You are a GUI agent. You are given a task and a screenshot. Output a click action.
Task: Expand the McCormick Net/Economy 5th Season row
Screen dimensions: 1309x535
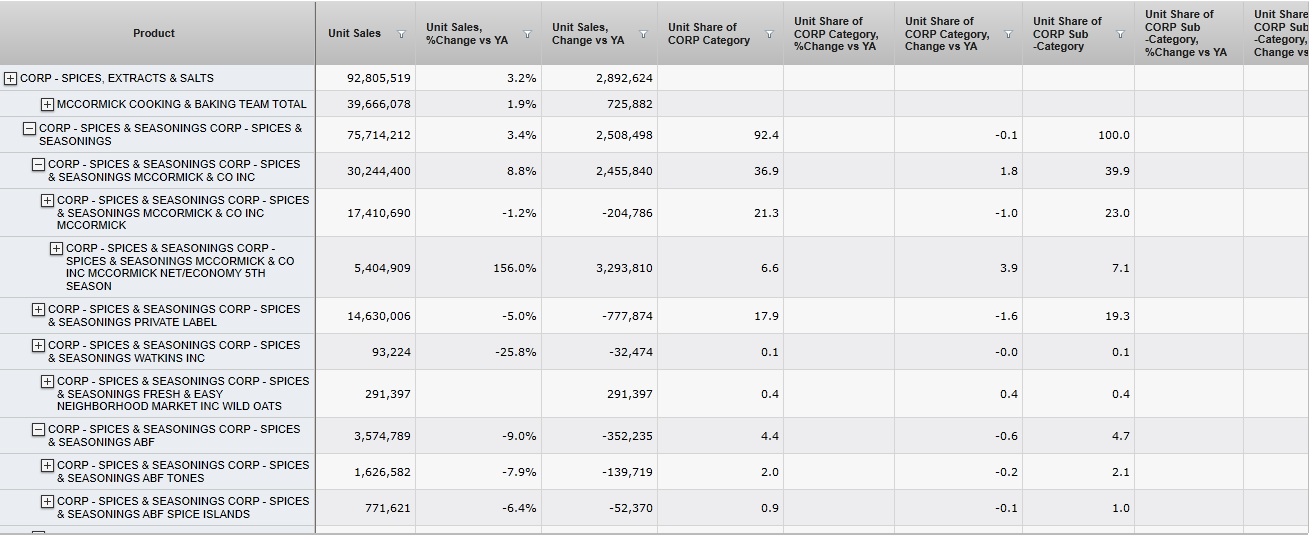coord(57,249)
